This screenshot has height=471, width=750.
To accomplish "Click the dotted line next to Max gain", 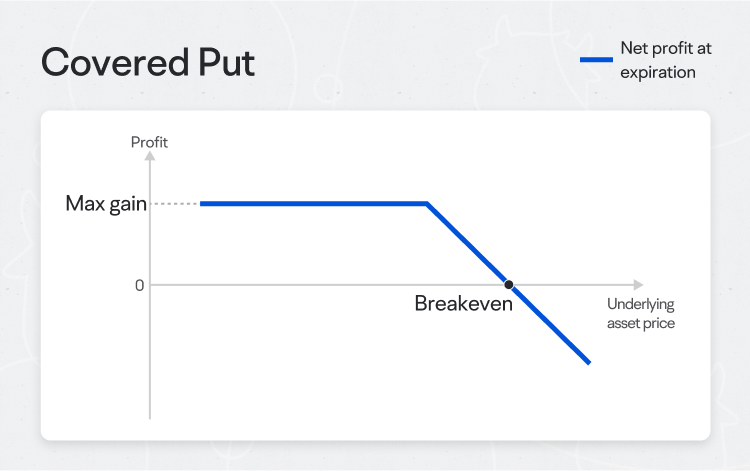I will pyautogui.click(x=175, y=204).
